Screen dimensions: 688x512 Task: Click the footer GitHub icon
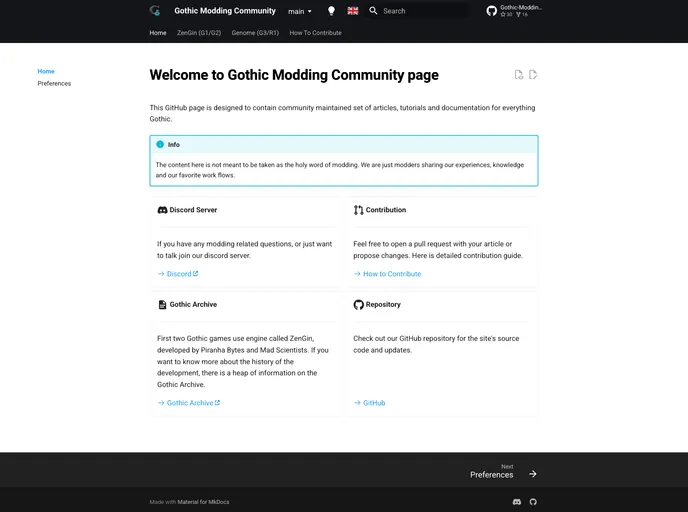[x=533, y=501]
